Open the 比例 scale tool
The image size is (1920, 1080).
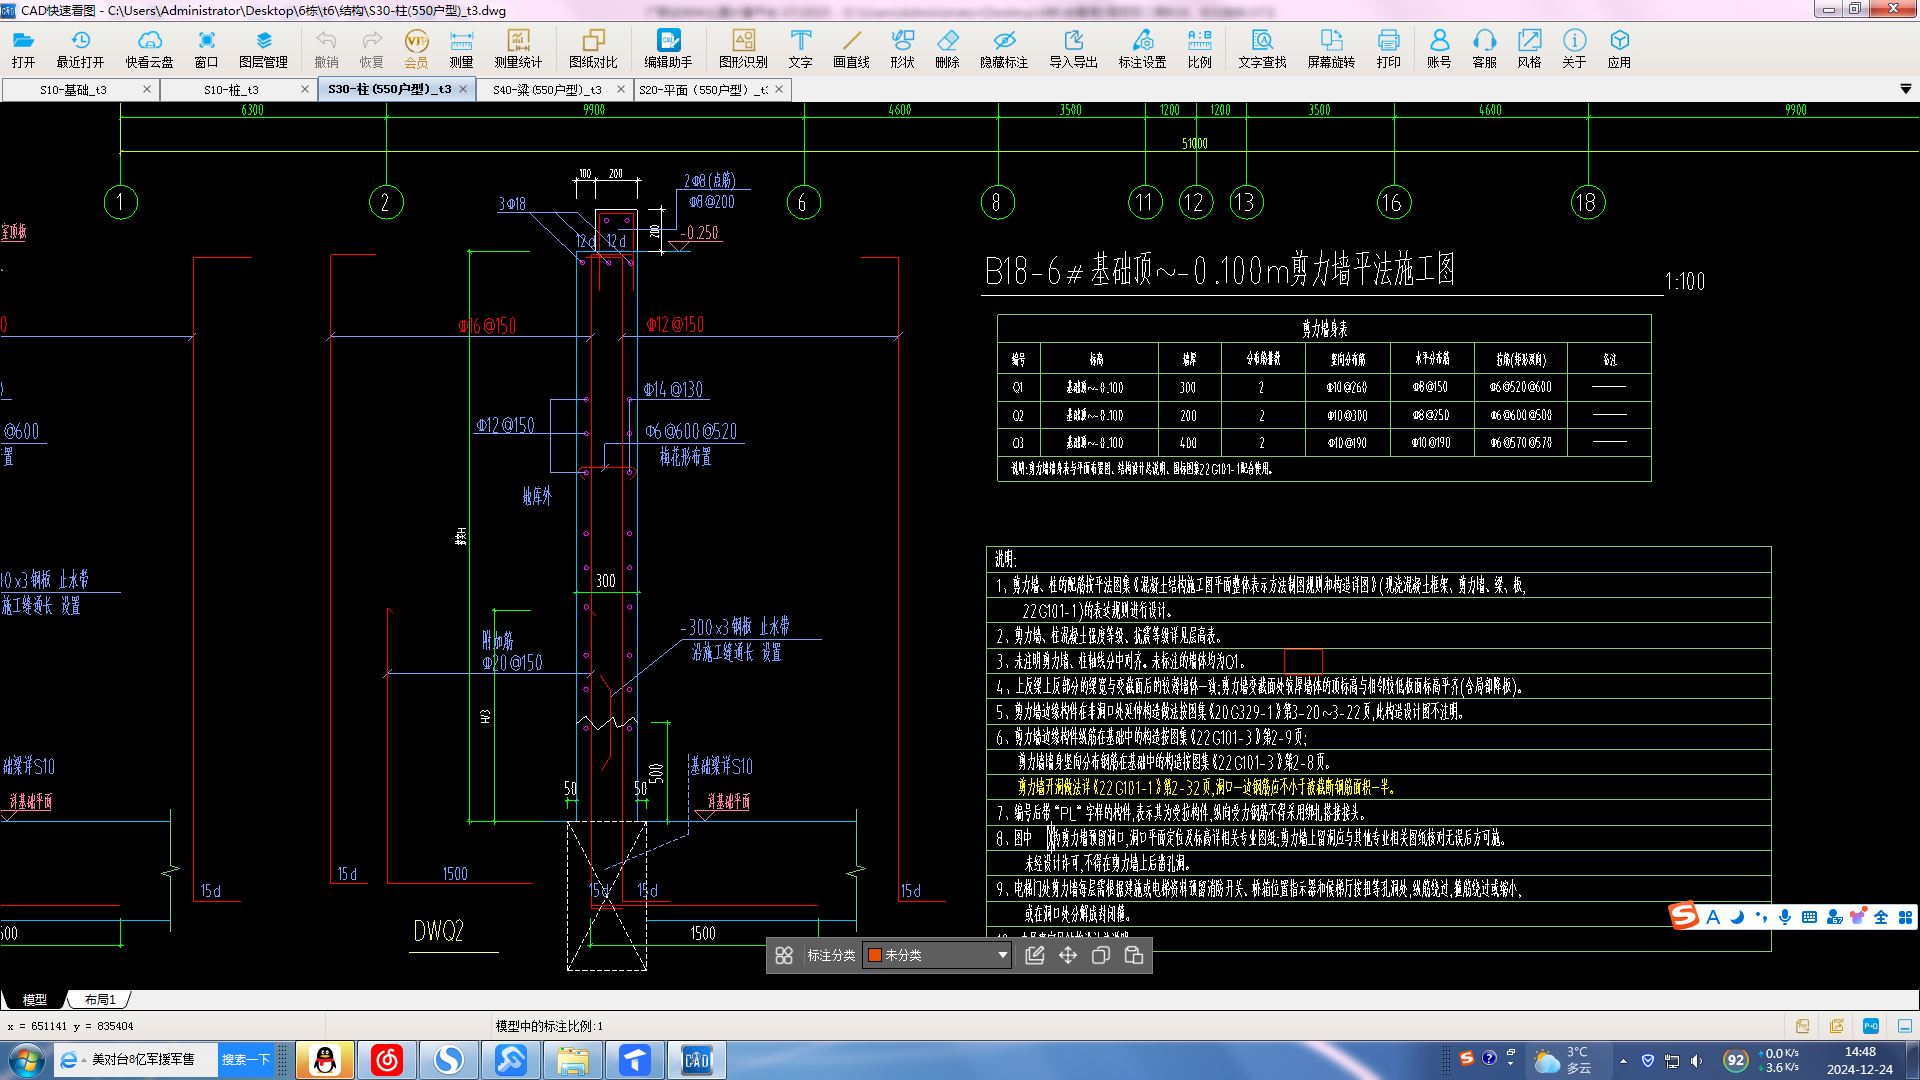point(1199,48)
